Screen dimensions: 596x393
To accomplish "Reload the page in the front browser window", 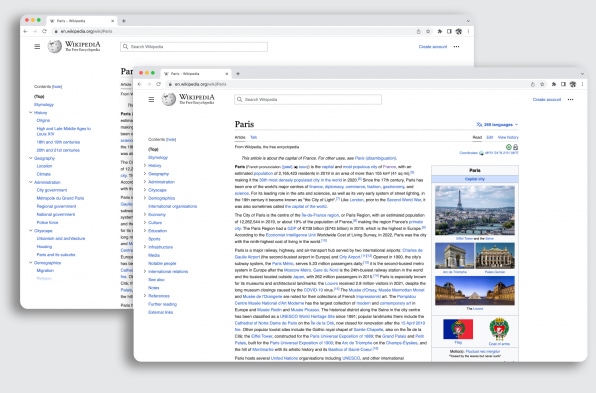I will pos(159,84).
